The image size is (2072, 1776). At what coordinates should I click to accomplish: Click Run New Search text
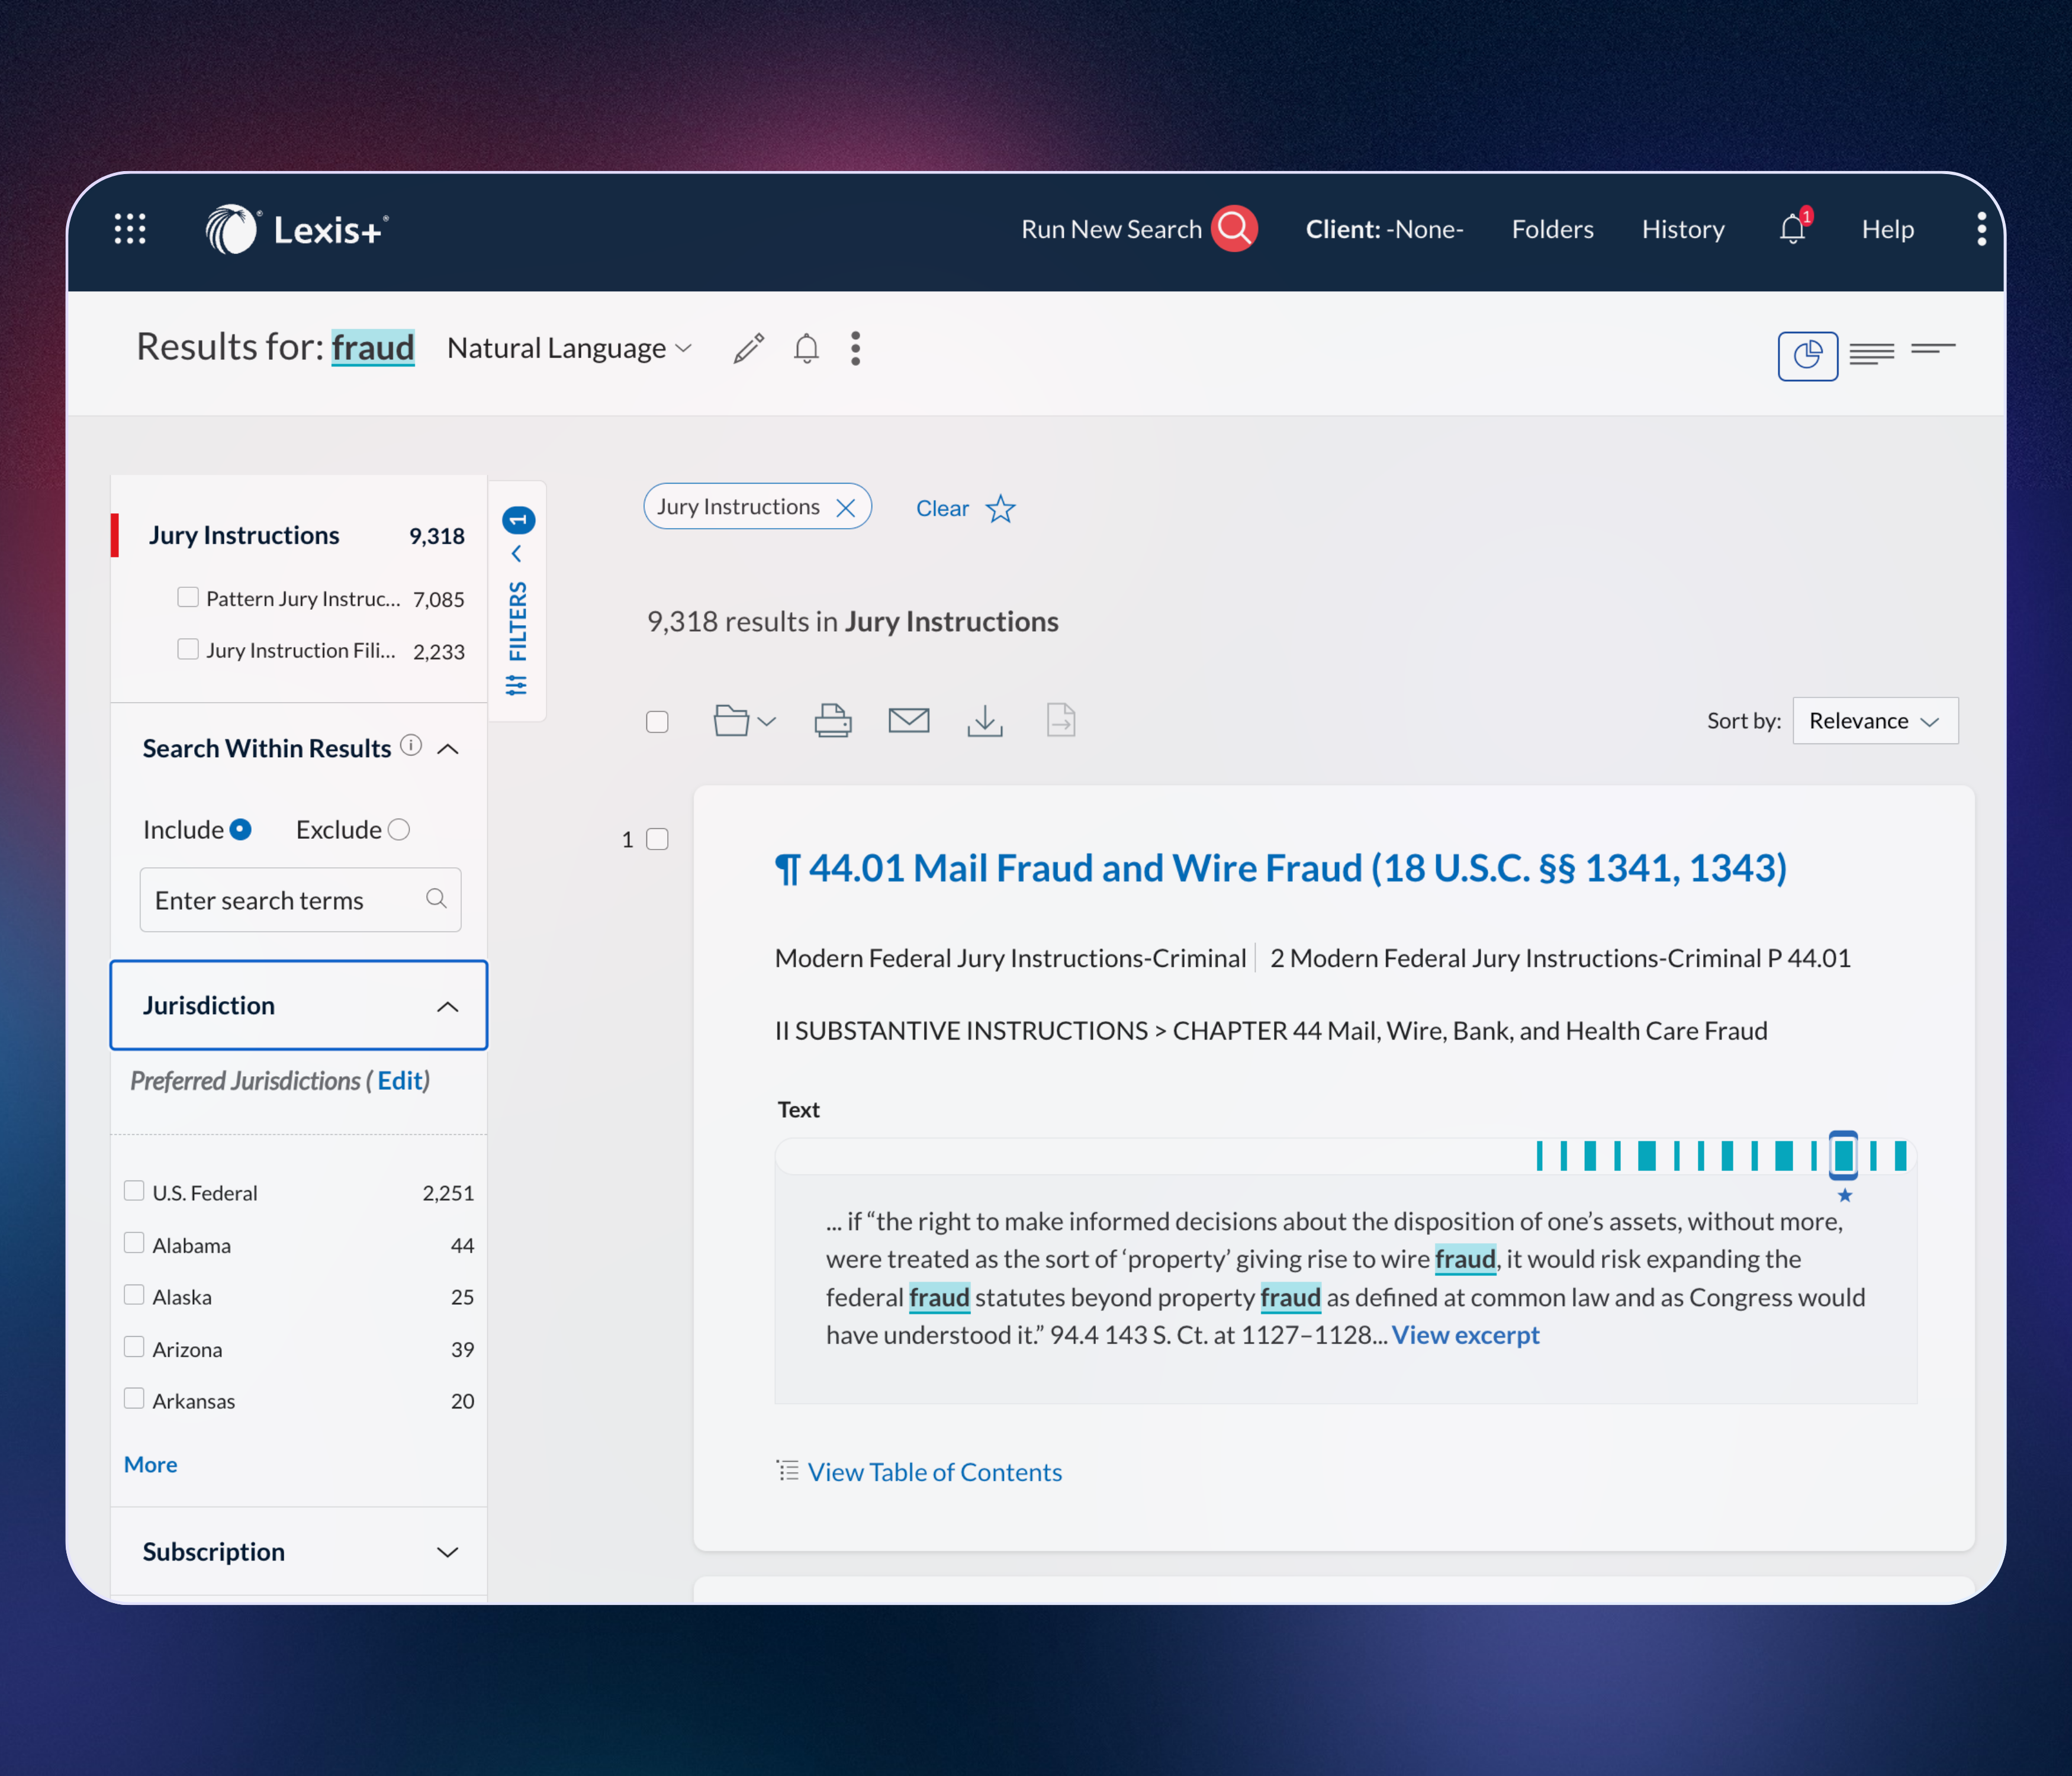tap(1111, 229)
